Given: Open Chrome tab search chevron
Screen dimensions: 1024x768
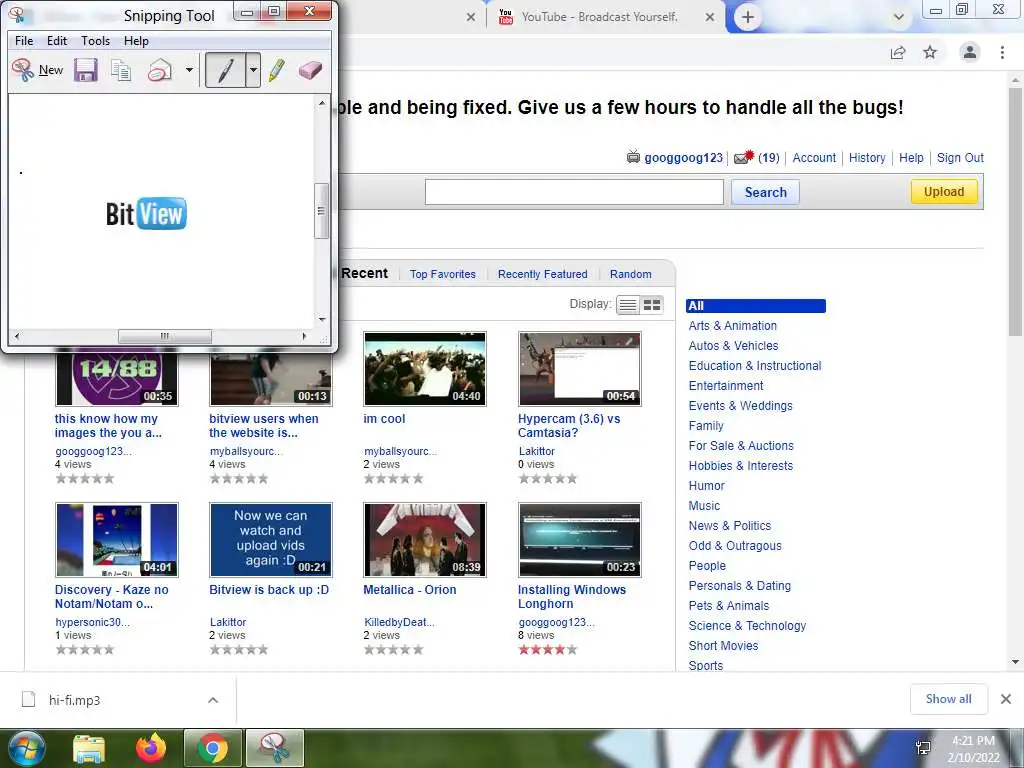Looking at the screenshot, I should click(899, 18).
